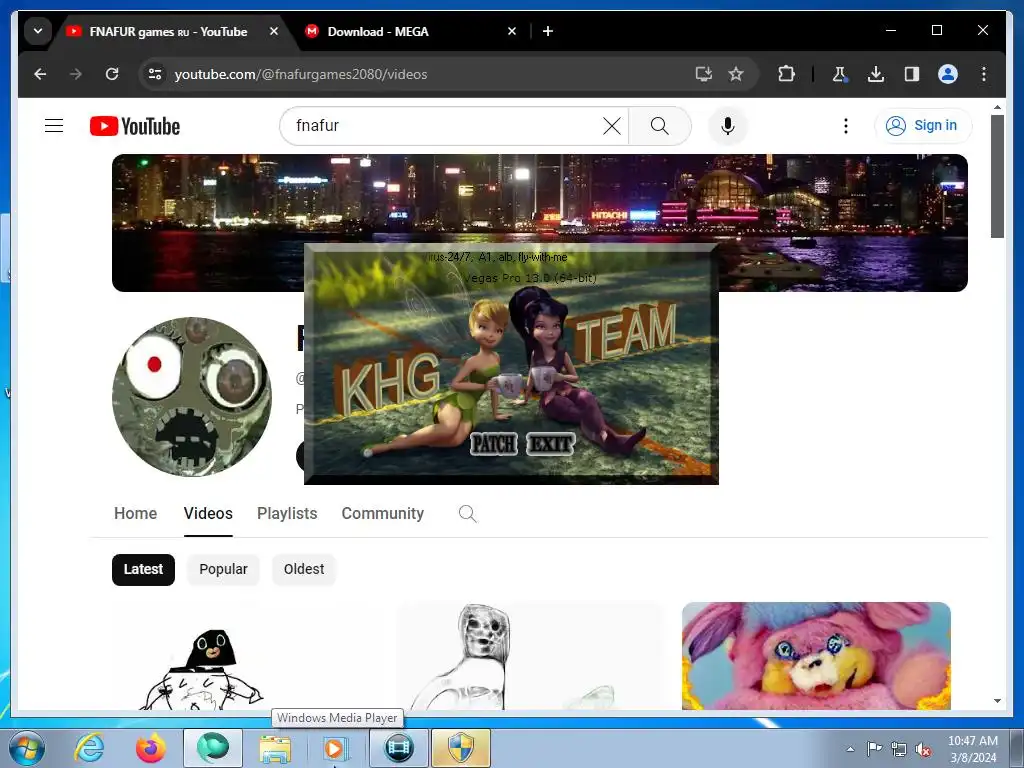Viewport: 1024px width, 768px height.
Task: Open the browser Downloads icon
Action: [876, 74]
